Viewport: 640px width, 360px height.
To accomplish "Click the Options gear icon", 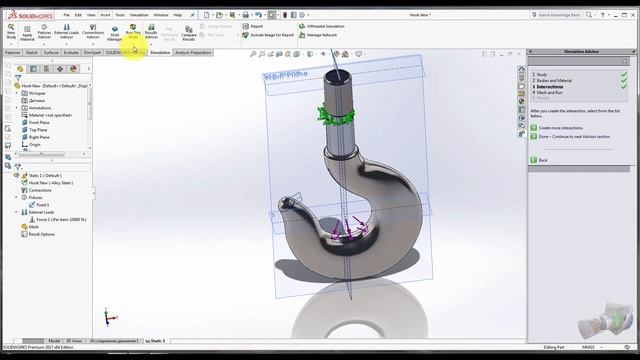I will 302,15.
